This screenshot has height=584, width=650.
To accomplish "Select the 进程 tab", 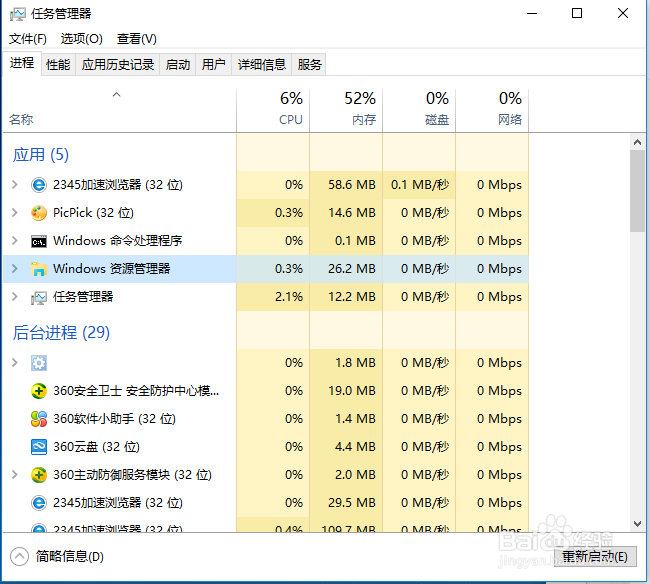I will pyautogui.click(x=22, y=63).
